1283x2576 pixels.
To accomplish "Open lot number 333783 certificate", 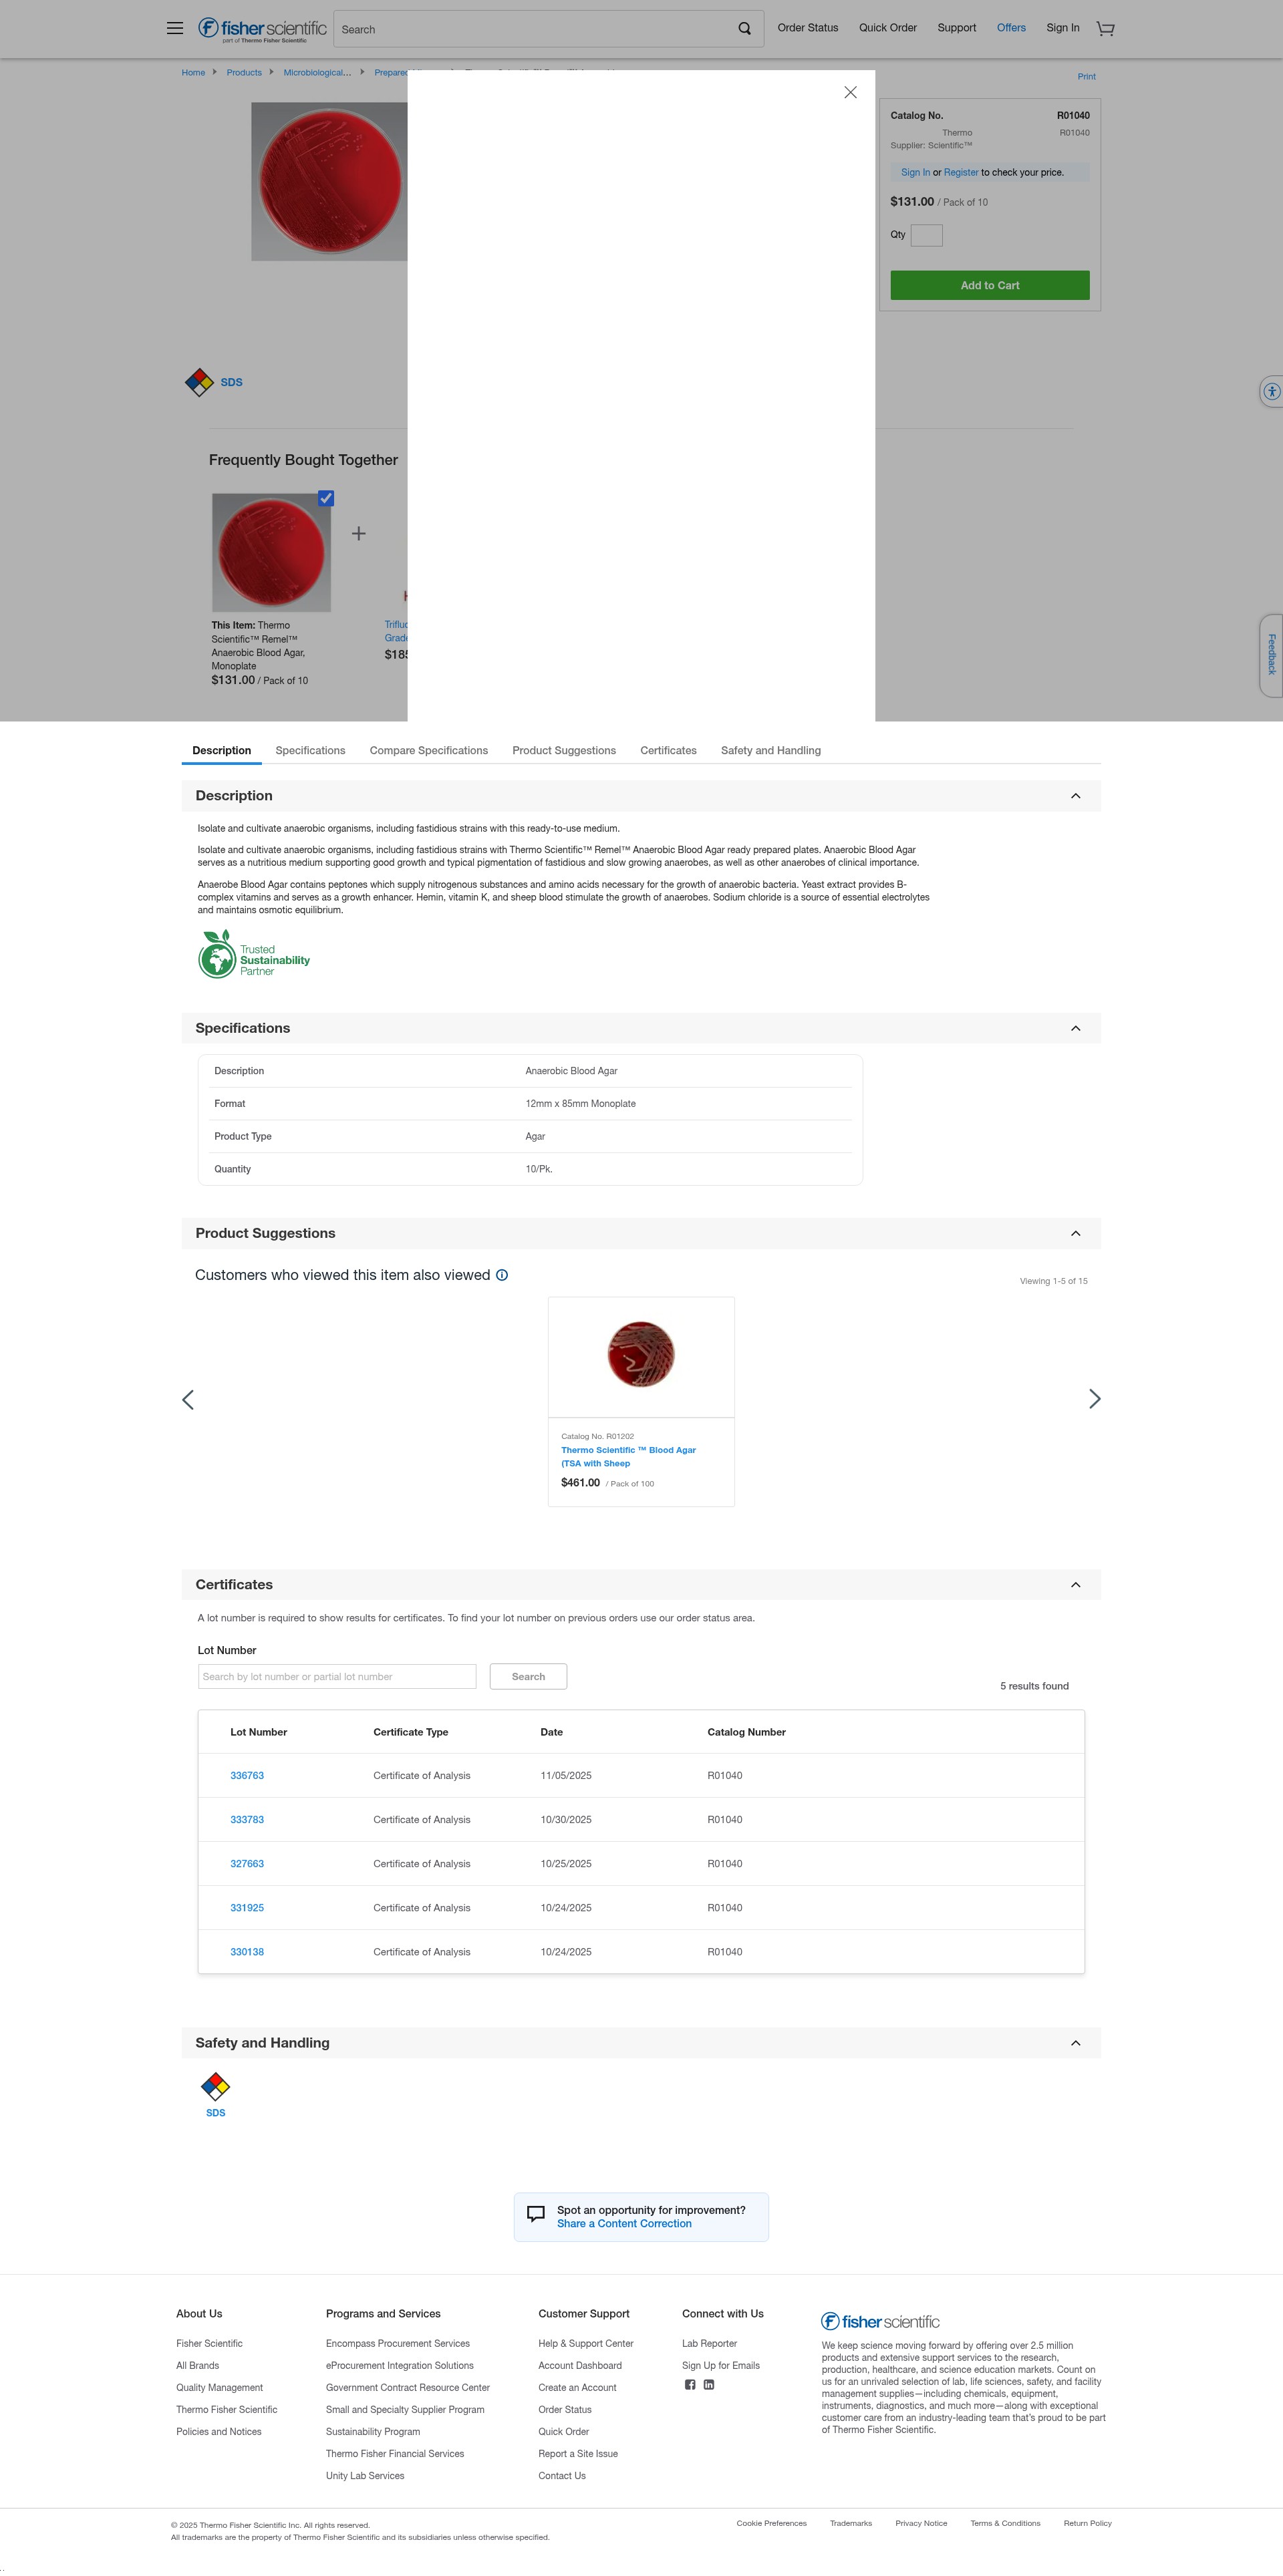I will tap(247, 1820).
